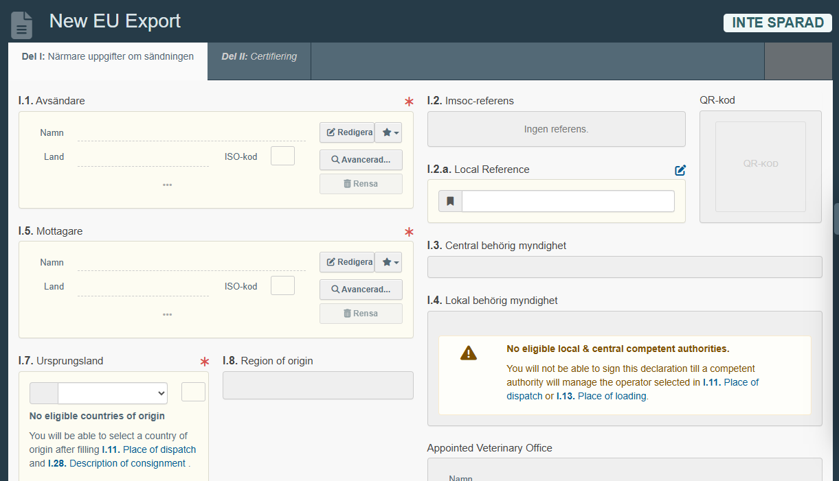Click the warning triangle icon in Lokal behörig myndighet

[468, 353]
